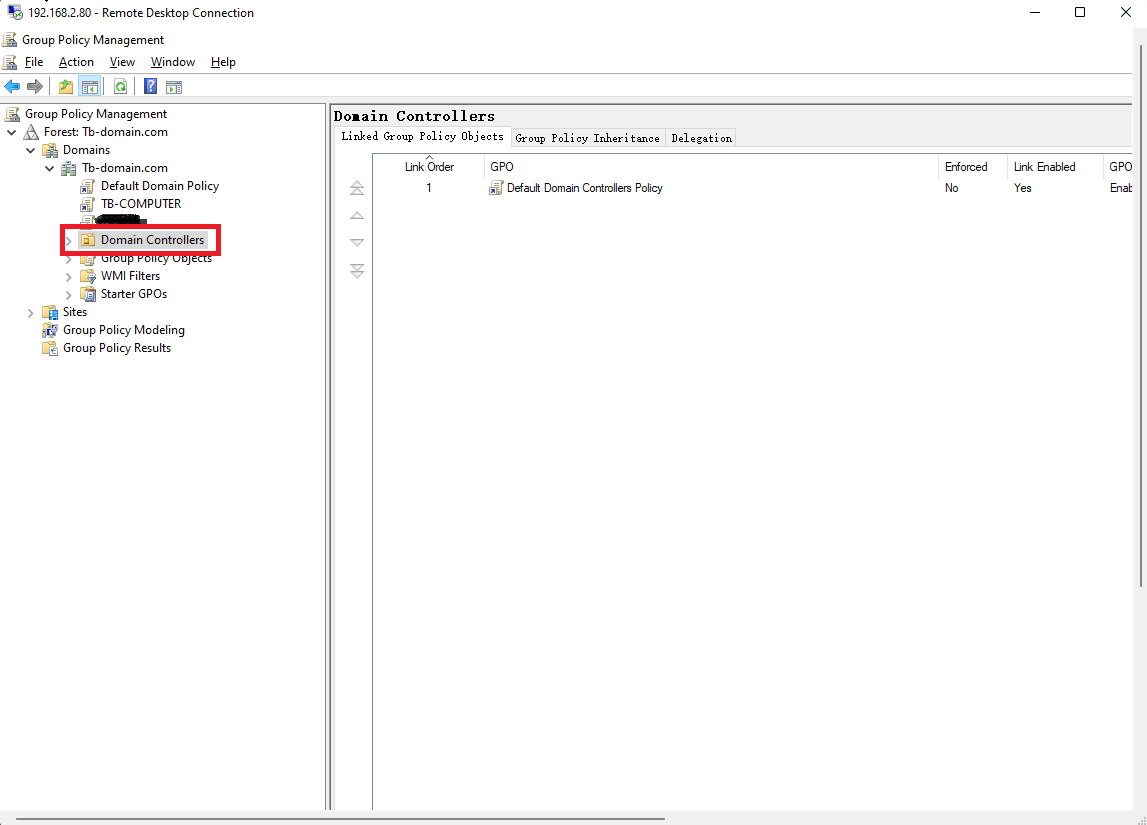Click the Group Policy Management title bar icon
The image size is (1147, 825).
10,39
